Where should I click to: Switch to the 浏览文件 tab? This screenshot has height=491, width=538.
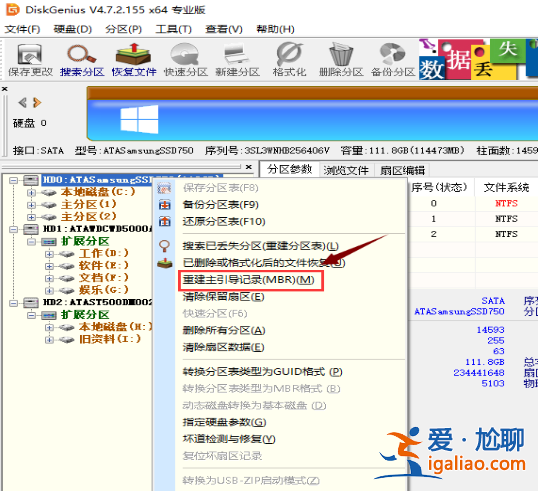coord(346,170)
